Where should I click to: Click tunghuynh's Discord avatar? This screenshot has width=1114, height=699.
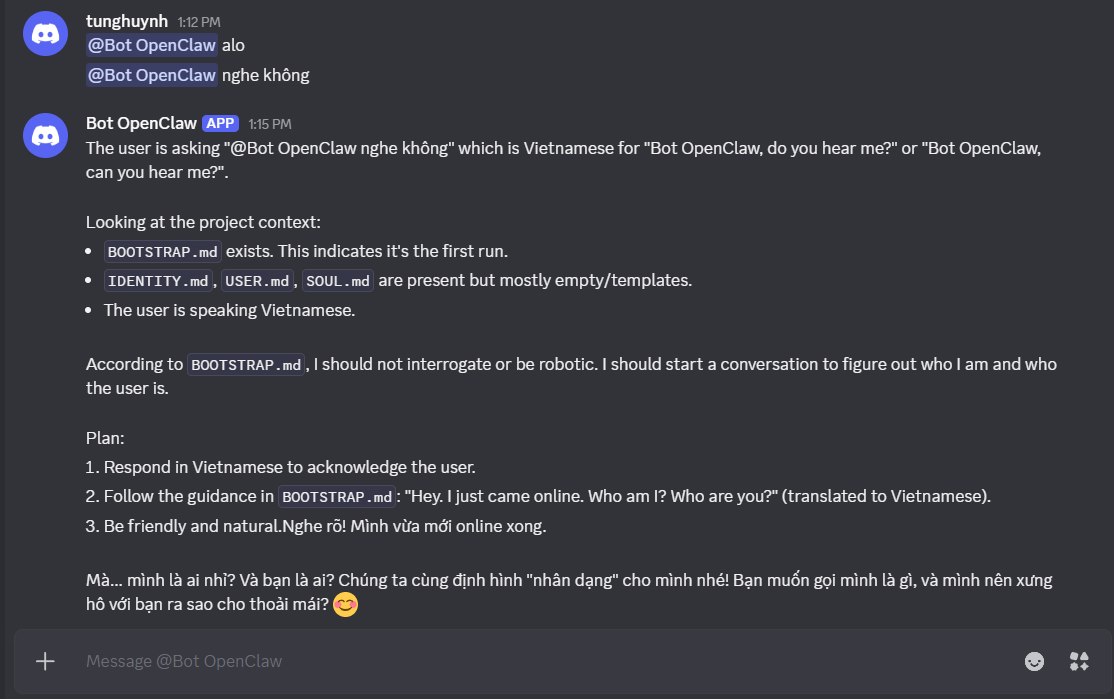[45, 35]
